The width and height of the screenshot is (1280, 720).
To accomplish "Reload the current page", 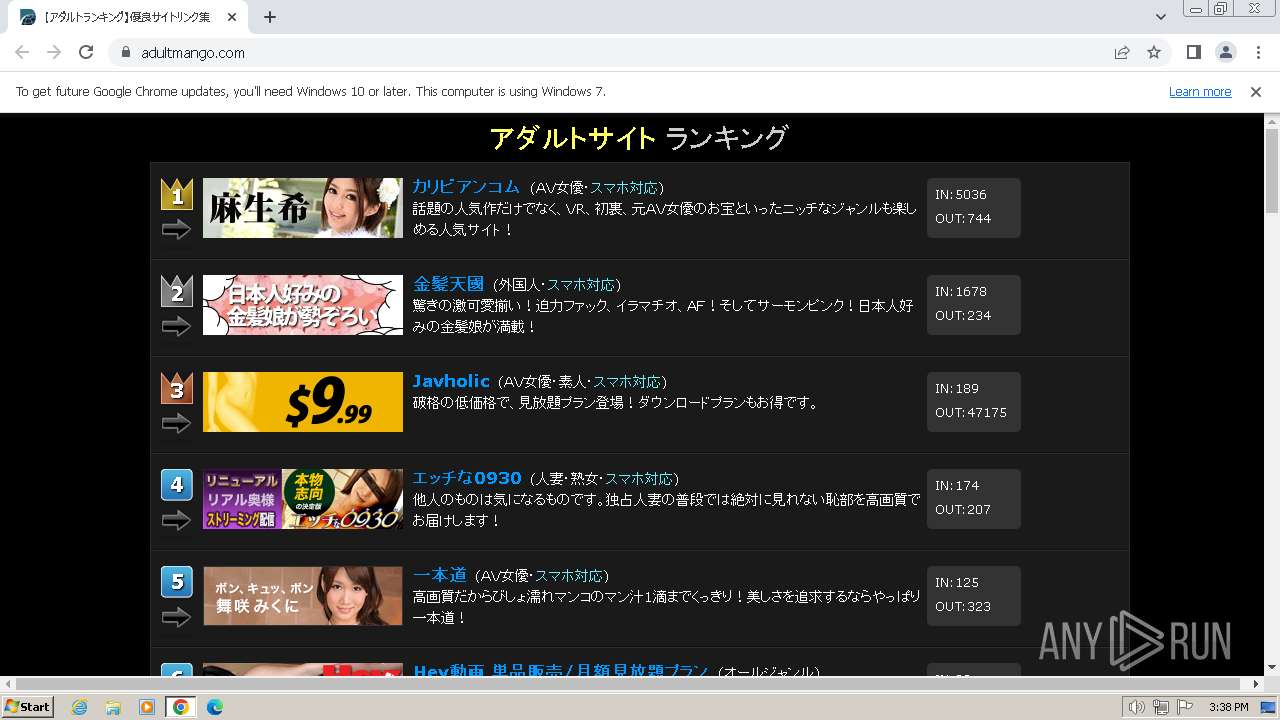I will tap(86, 52).
